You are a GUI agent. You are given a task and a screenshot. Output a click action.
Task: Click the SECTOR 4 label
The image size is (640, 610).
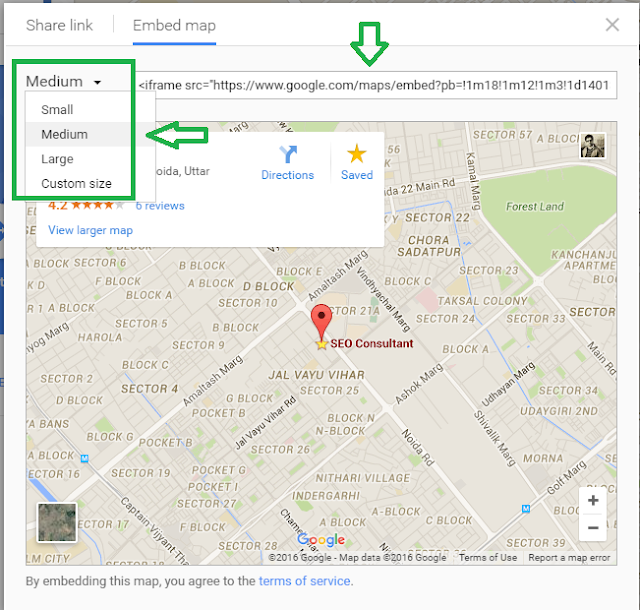coord(149,389)
